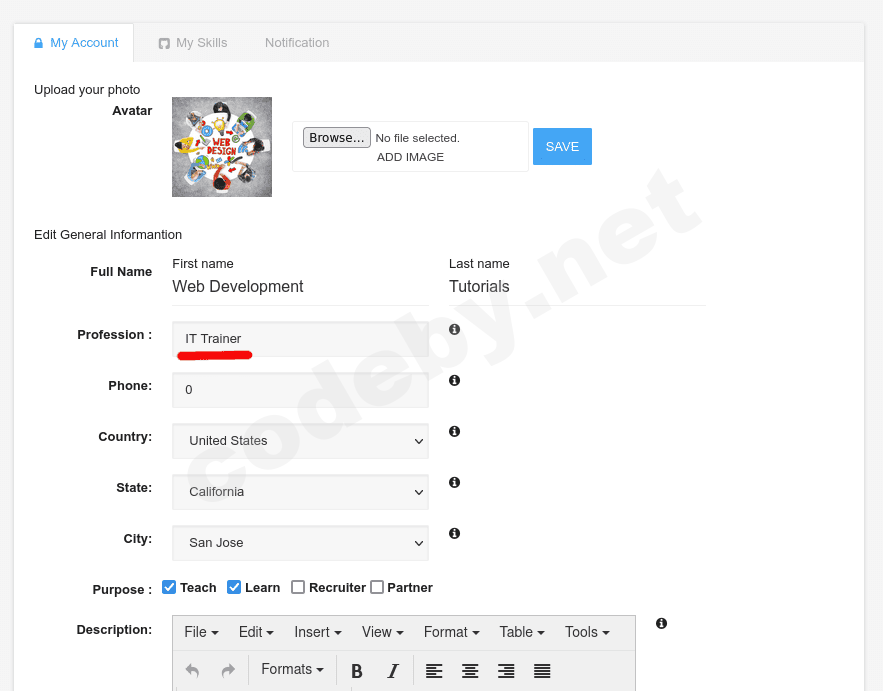Click the SAVE button next to the avatar

coord(562,146)
